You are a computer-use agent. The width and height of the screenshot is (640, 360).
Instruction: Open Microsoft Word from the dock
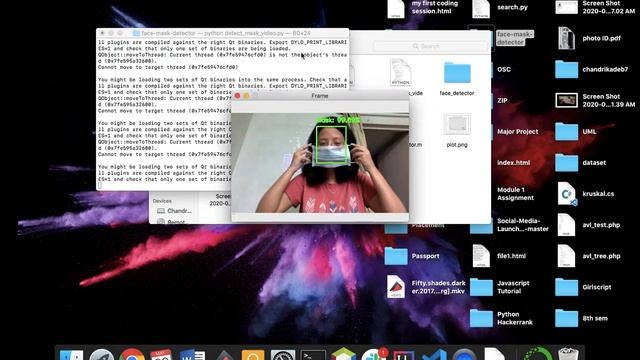click(192, 355)
